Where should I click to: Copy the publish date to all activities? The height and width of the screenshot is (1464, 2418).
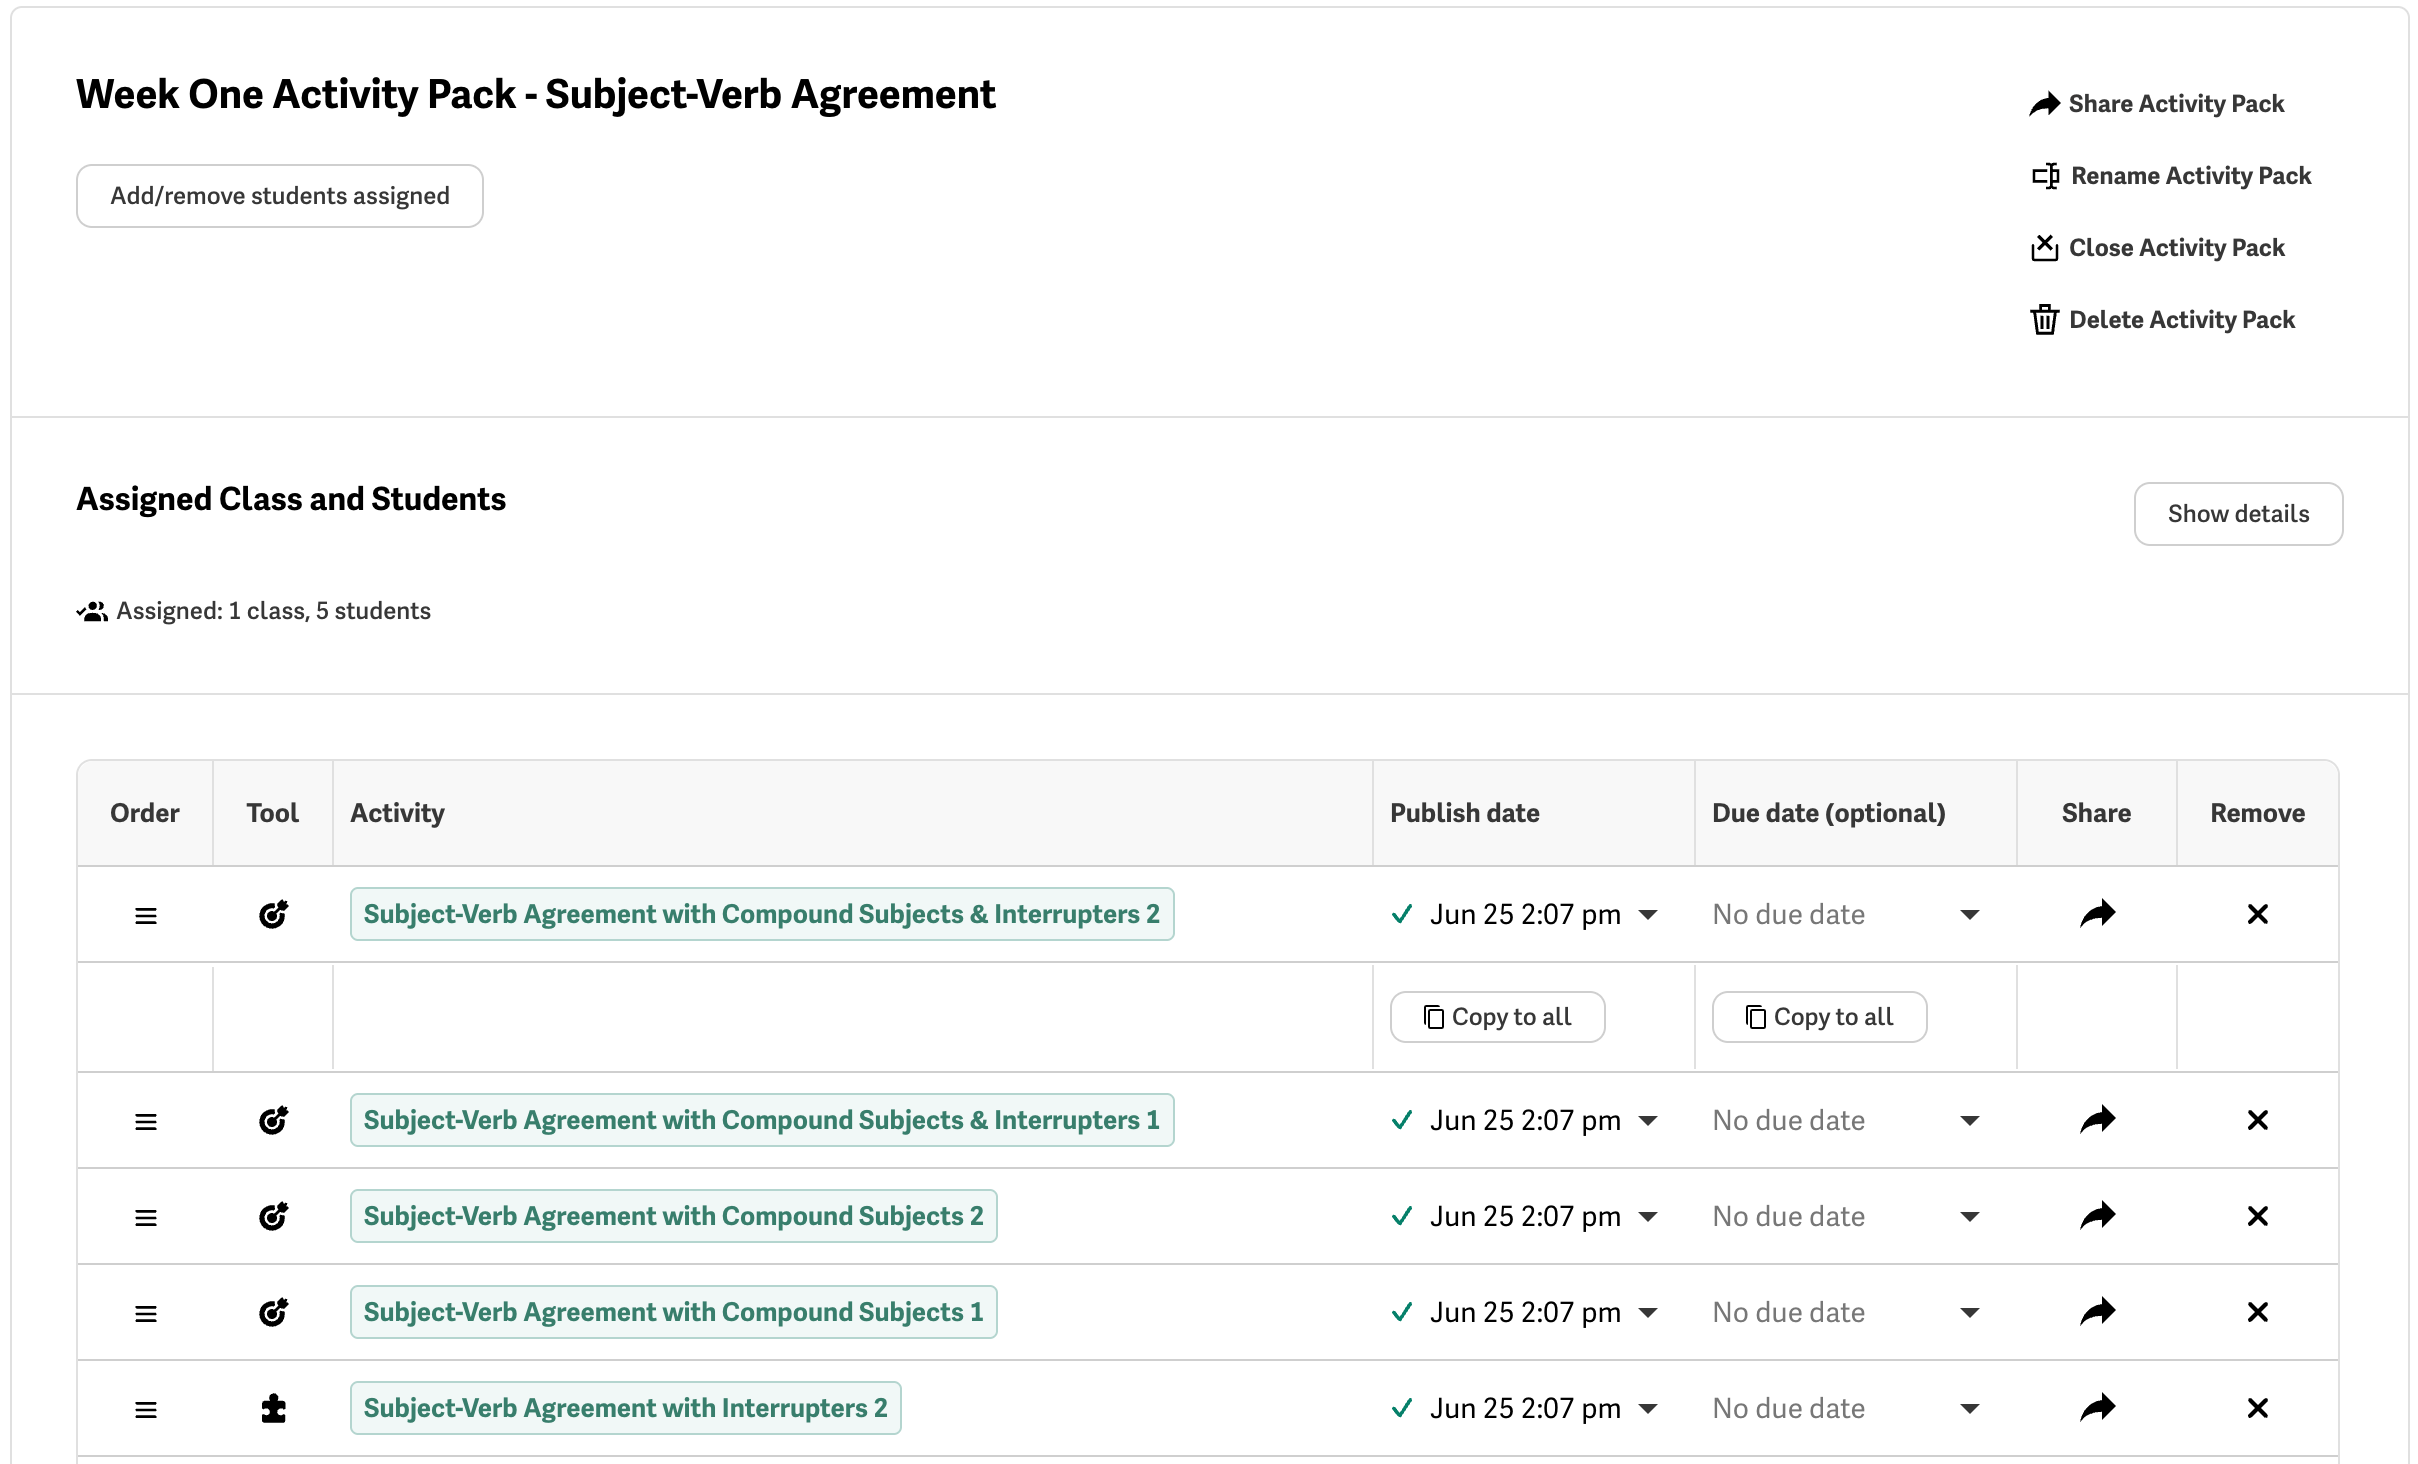(1497, 1017)
